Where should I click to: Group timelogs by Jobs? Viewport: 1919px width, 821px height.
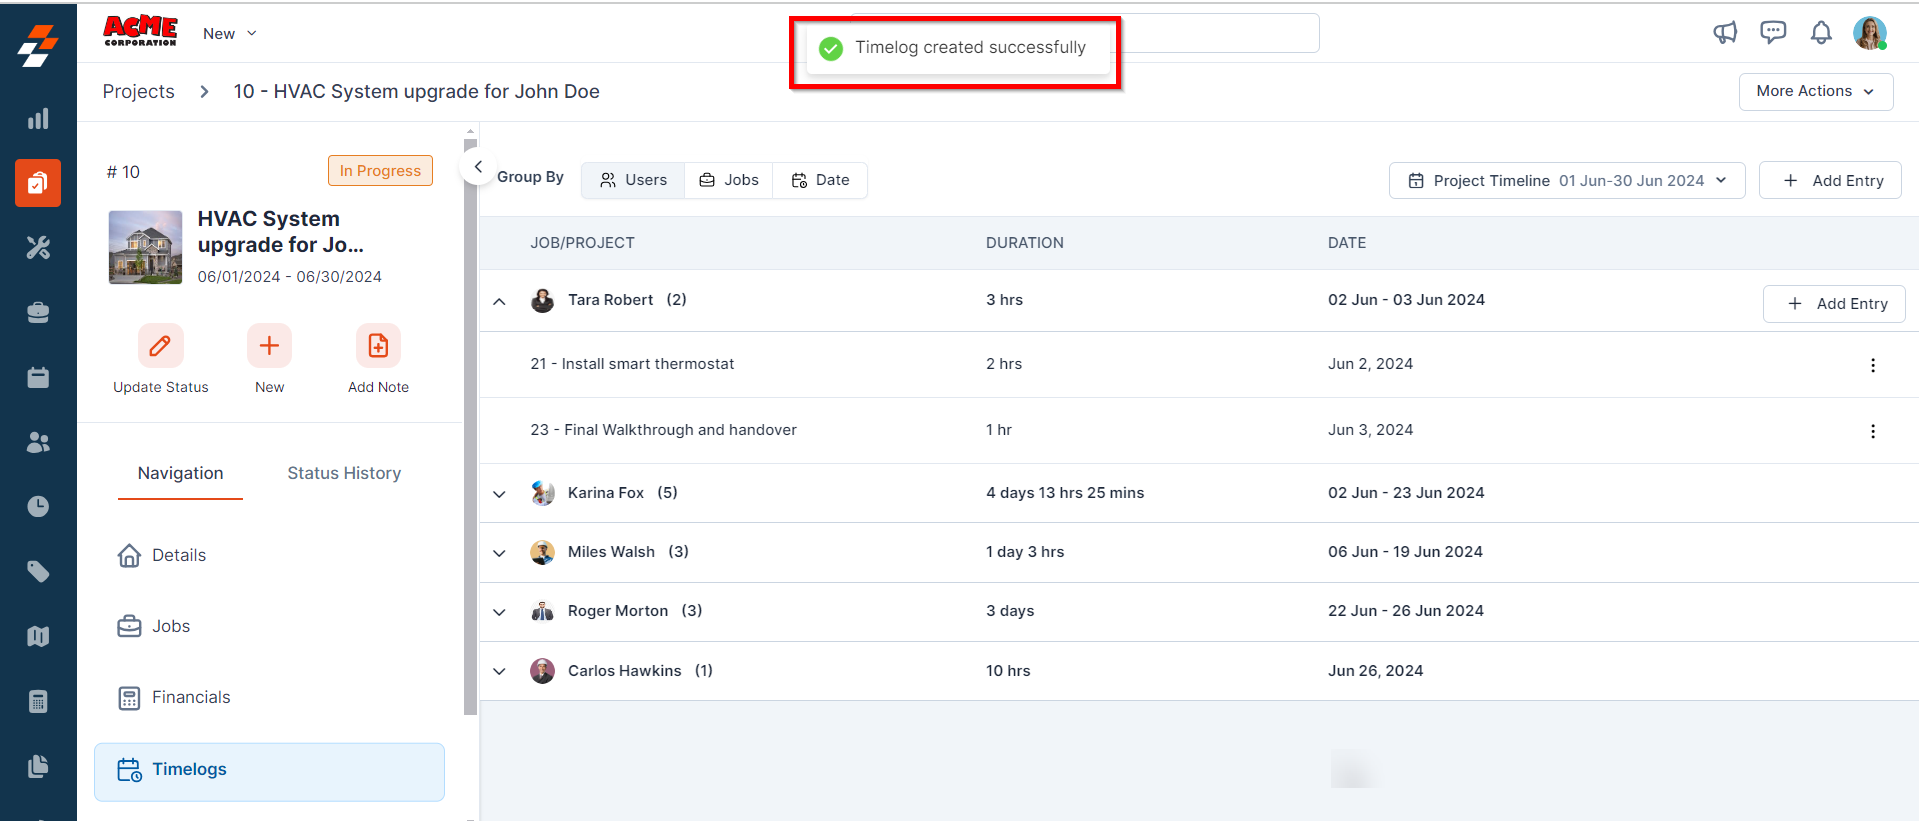728,180
